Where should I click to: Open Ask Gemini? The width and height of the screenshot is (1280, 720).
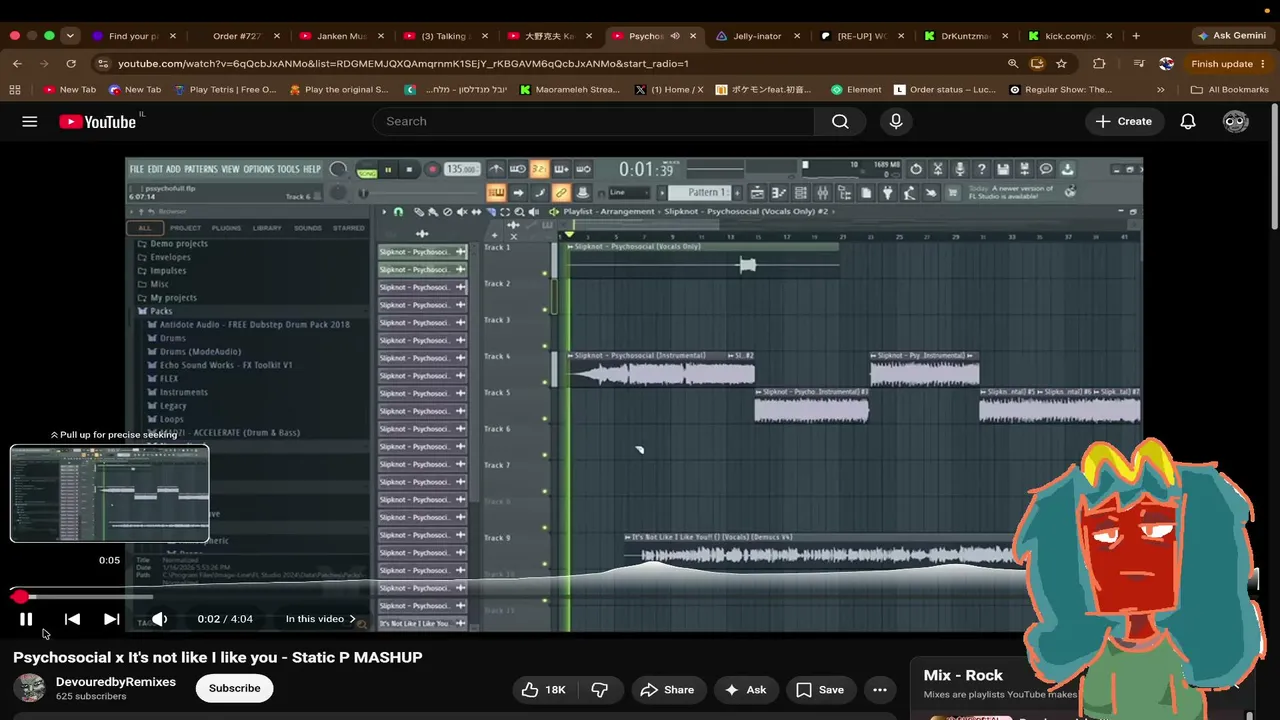point(1232,36)
